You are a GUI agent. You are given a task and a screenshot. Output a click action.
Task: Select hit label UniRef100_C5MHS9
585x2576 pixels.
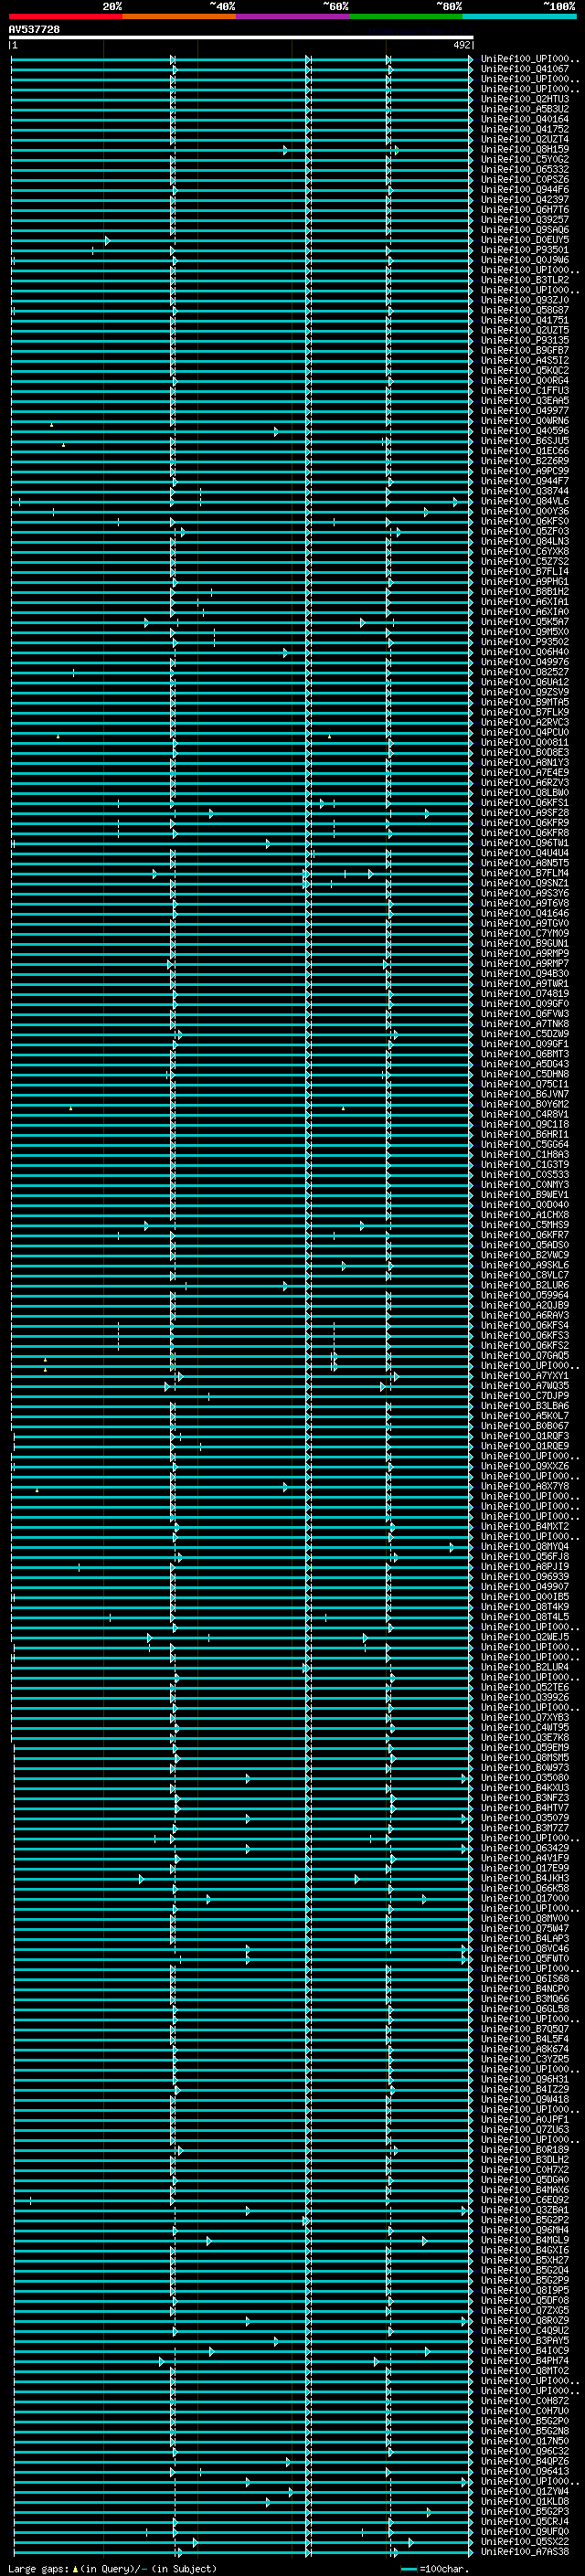(525, 1225)
